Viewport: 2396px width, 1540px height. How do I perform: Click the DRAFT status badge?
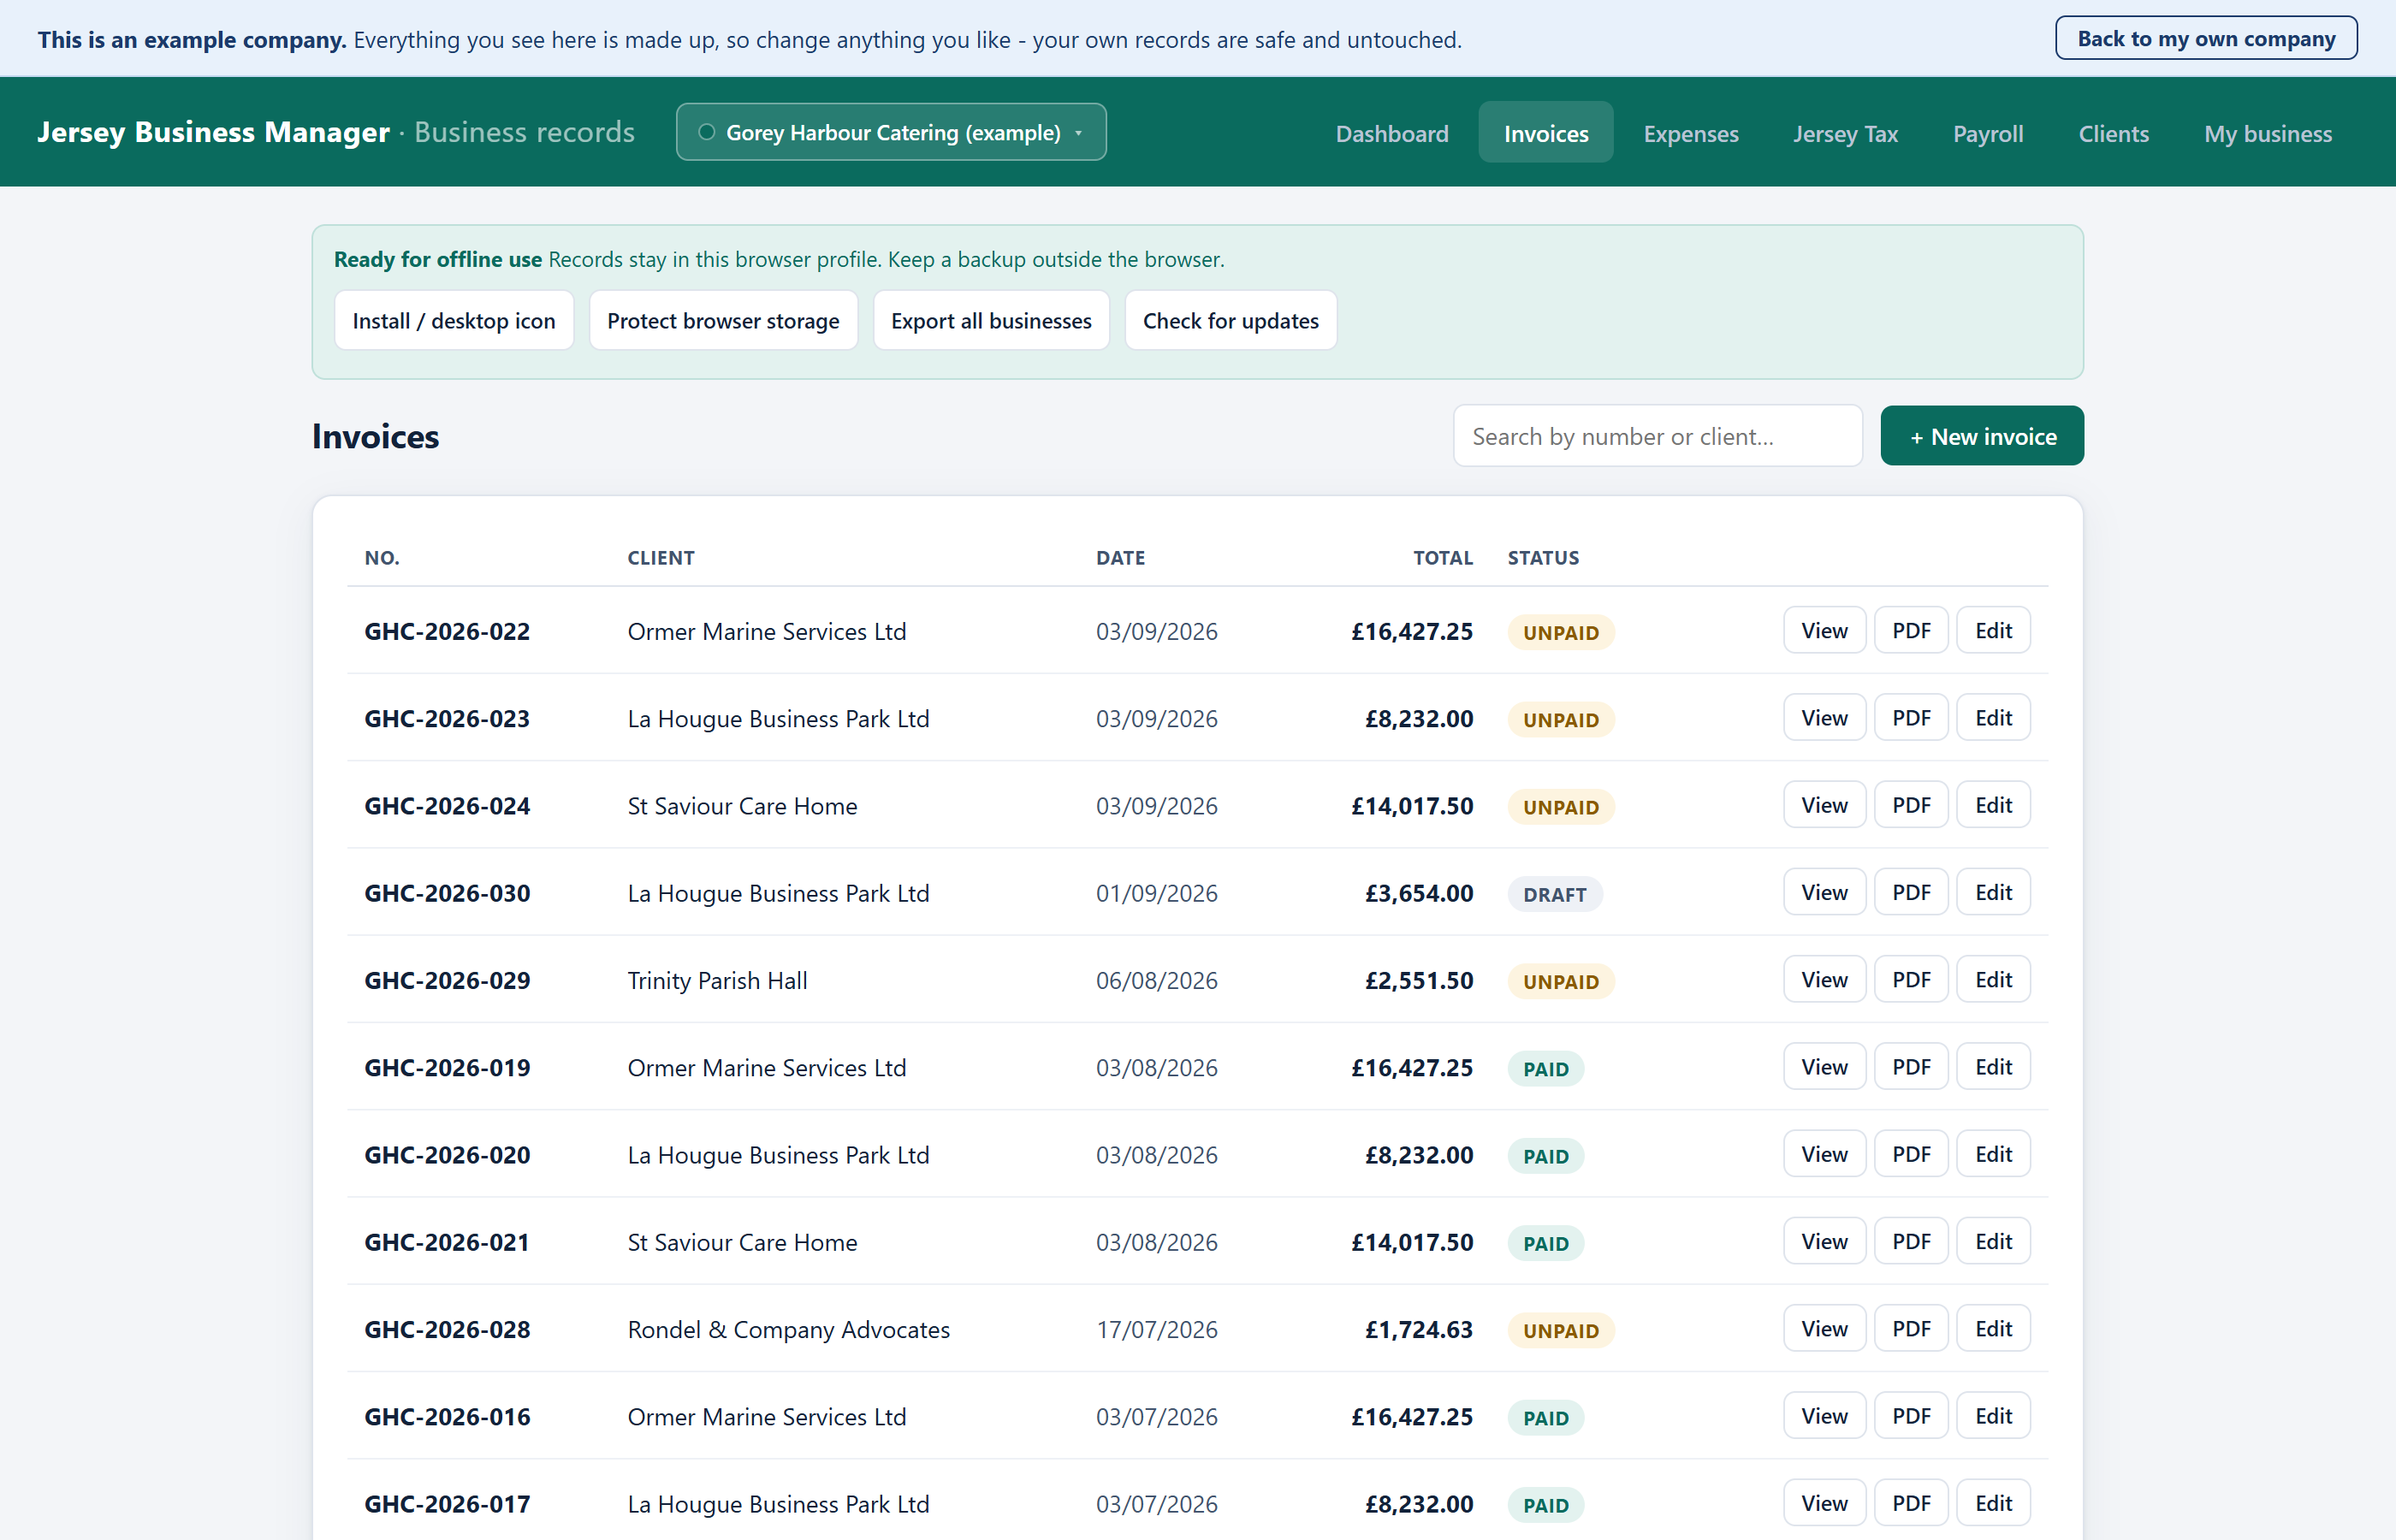click(x=1554, y=894)
